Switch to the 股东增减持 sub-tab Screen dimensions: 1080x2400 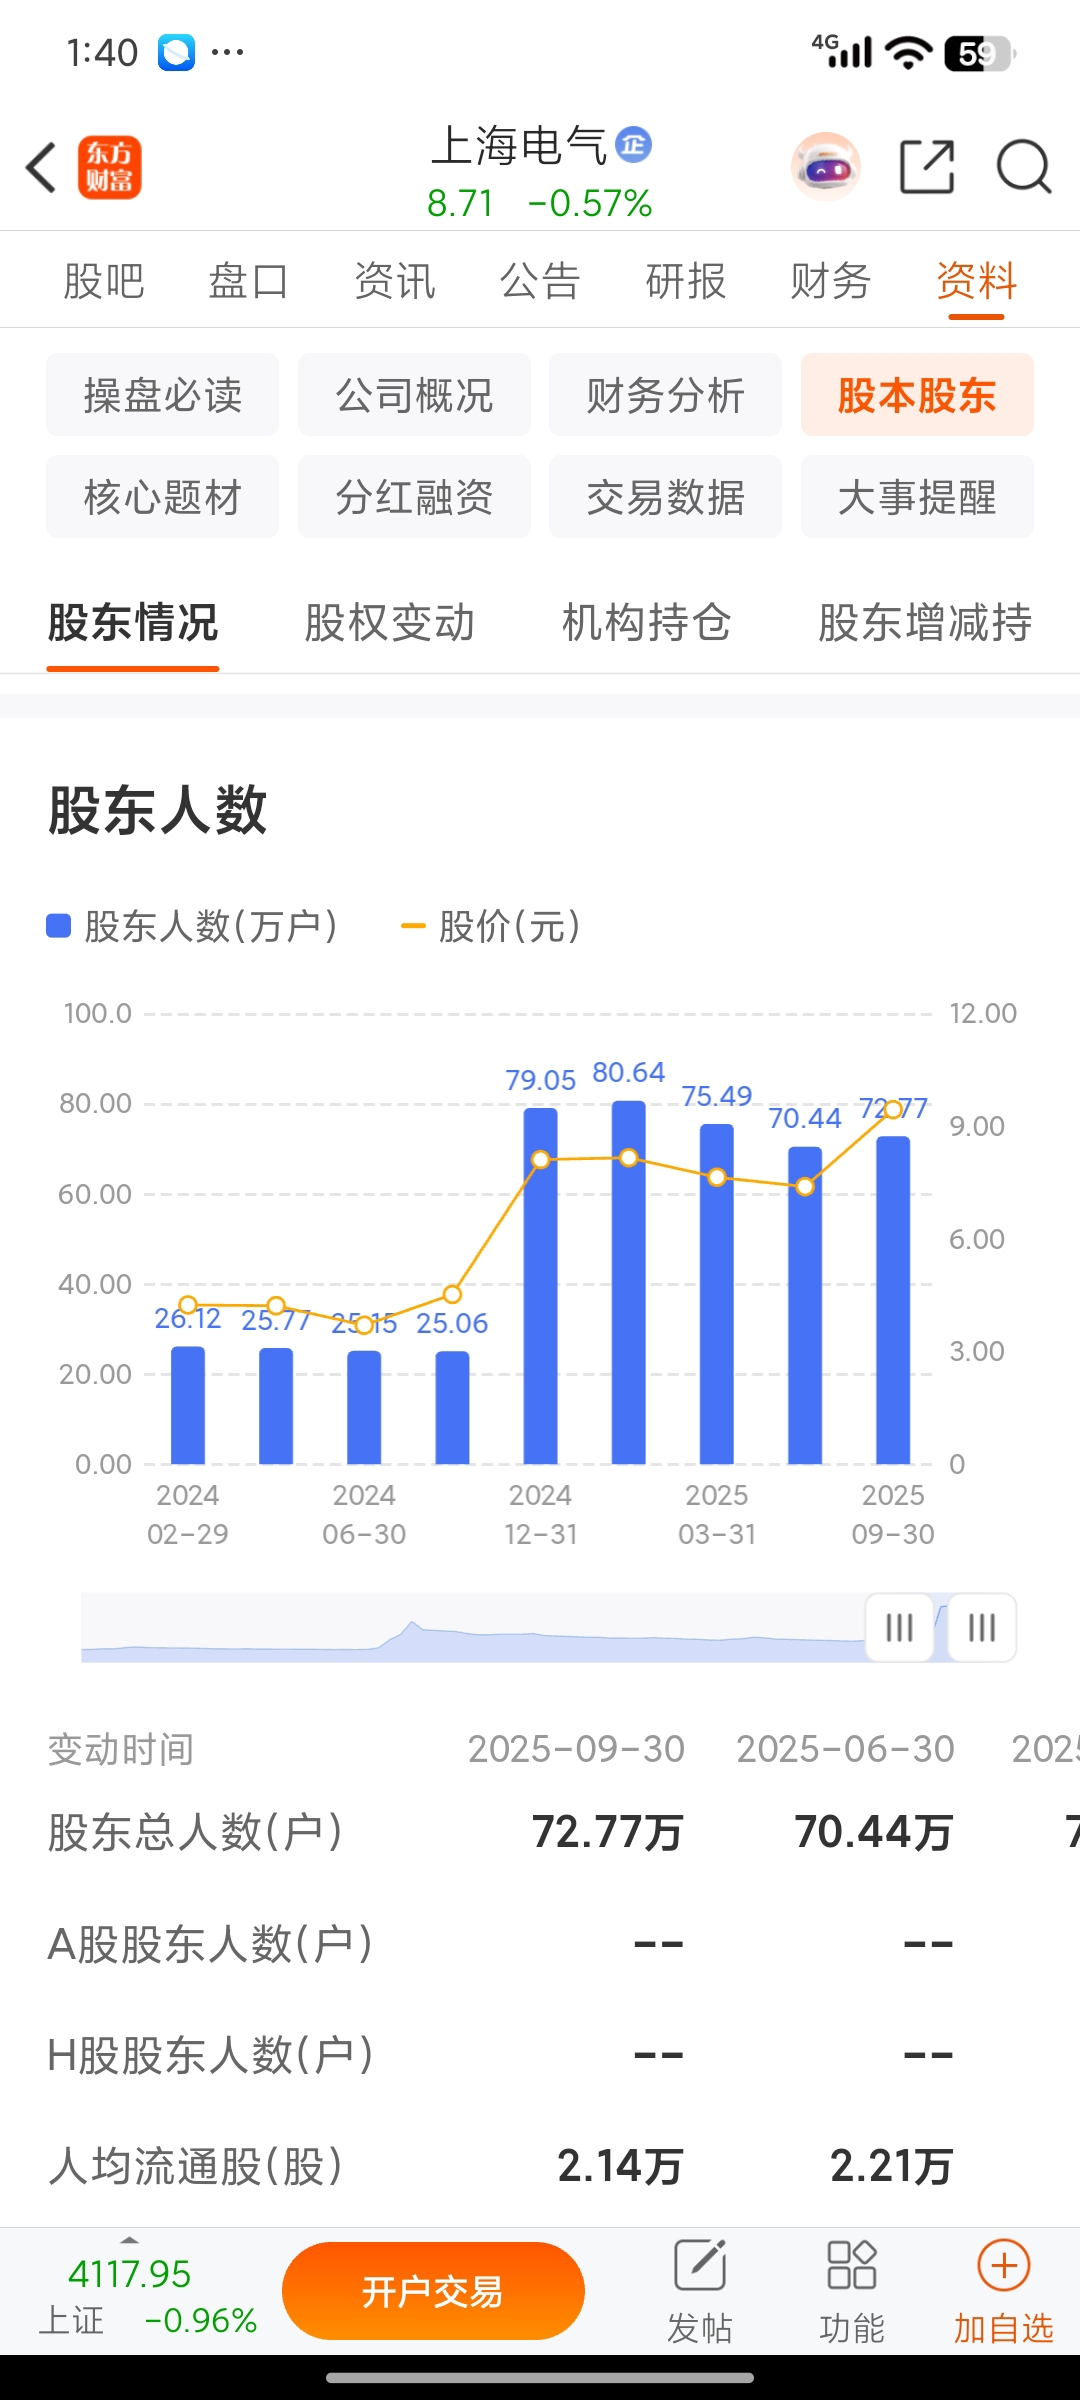[x=925, y=623]
